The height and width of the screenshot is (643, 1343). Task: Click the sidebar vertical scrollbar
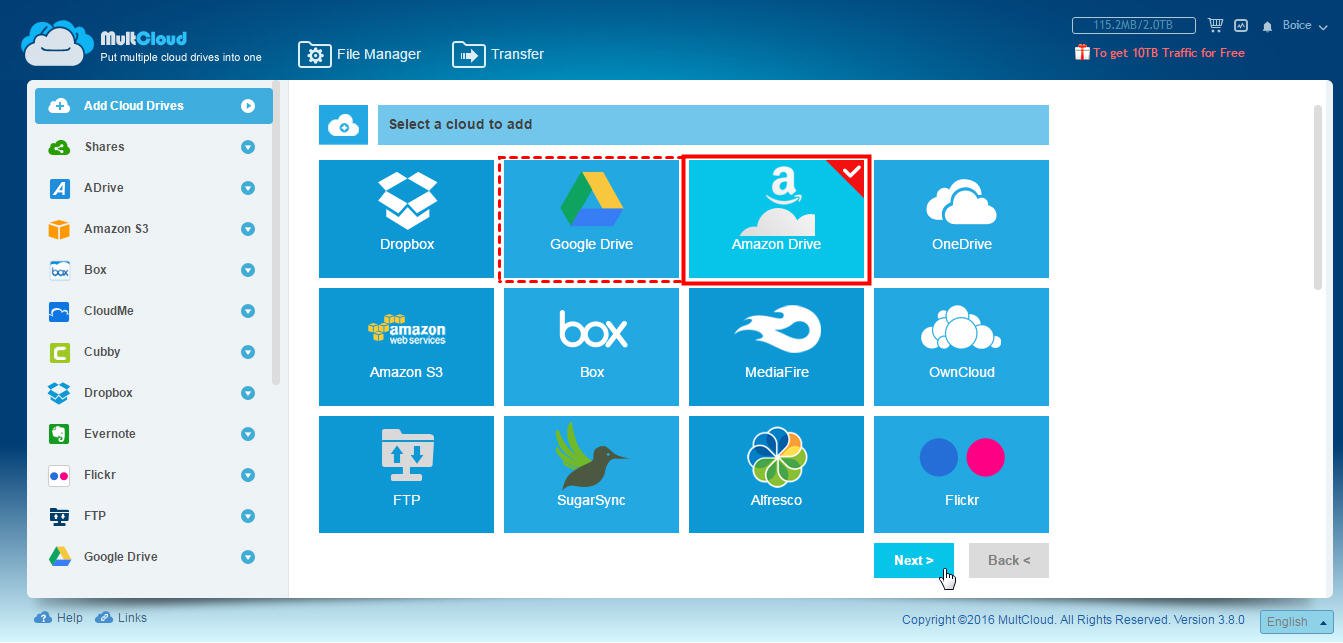click(x=276, y=235)
